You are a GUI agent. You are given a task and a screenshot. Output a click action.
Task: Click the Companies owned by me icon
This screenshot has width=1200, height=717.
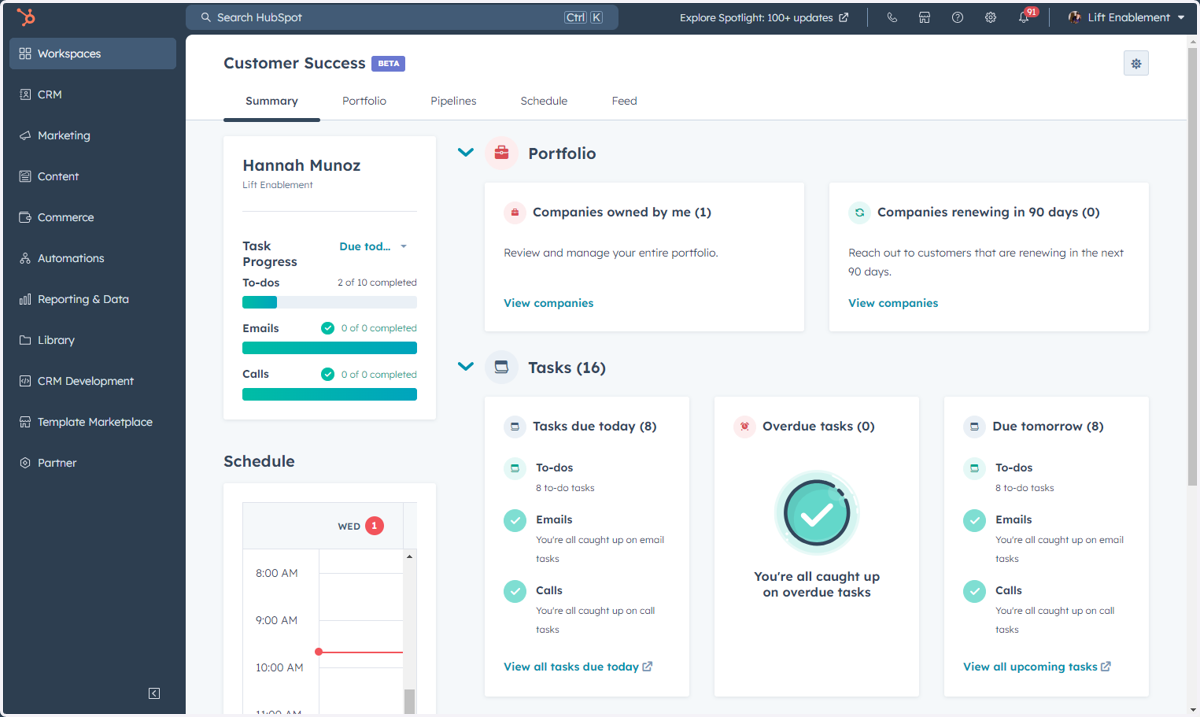(x=514, y=212)
